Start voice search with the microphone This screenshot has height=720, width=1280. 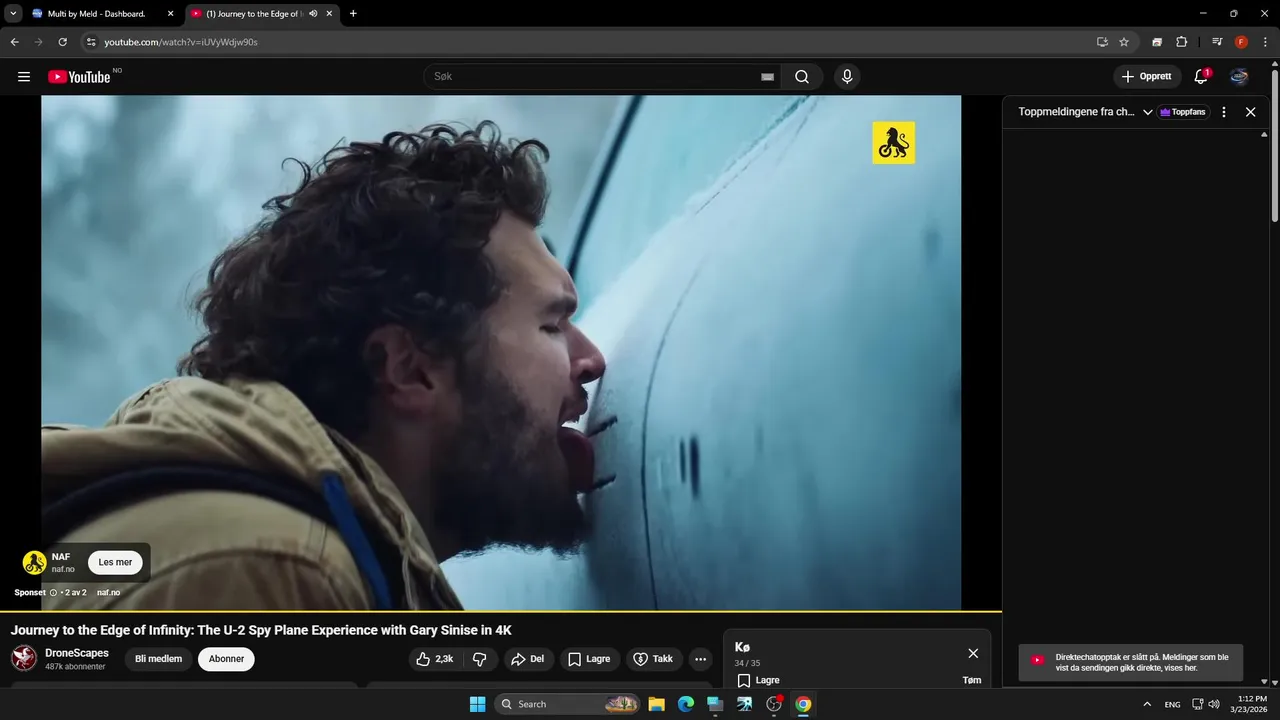click(847, 77)
